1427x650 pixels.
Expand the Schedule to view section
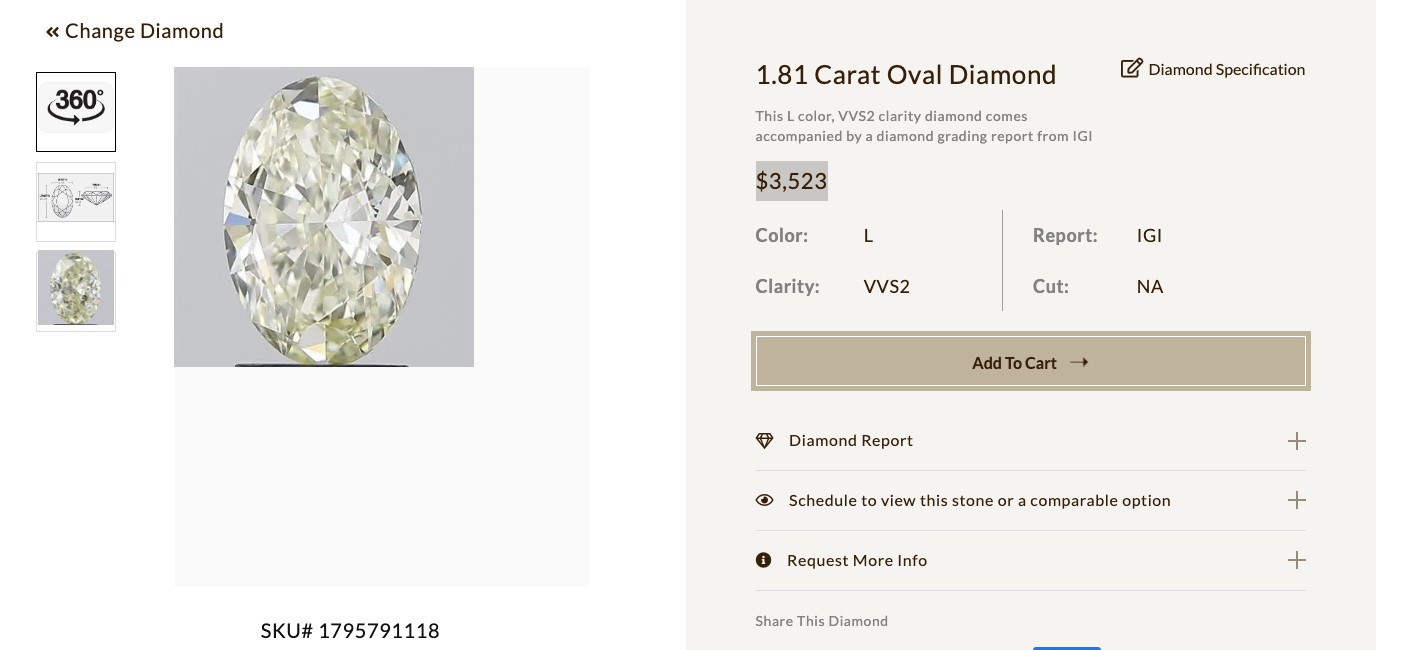tap(1296, 500)
